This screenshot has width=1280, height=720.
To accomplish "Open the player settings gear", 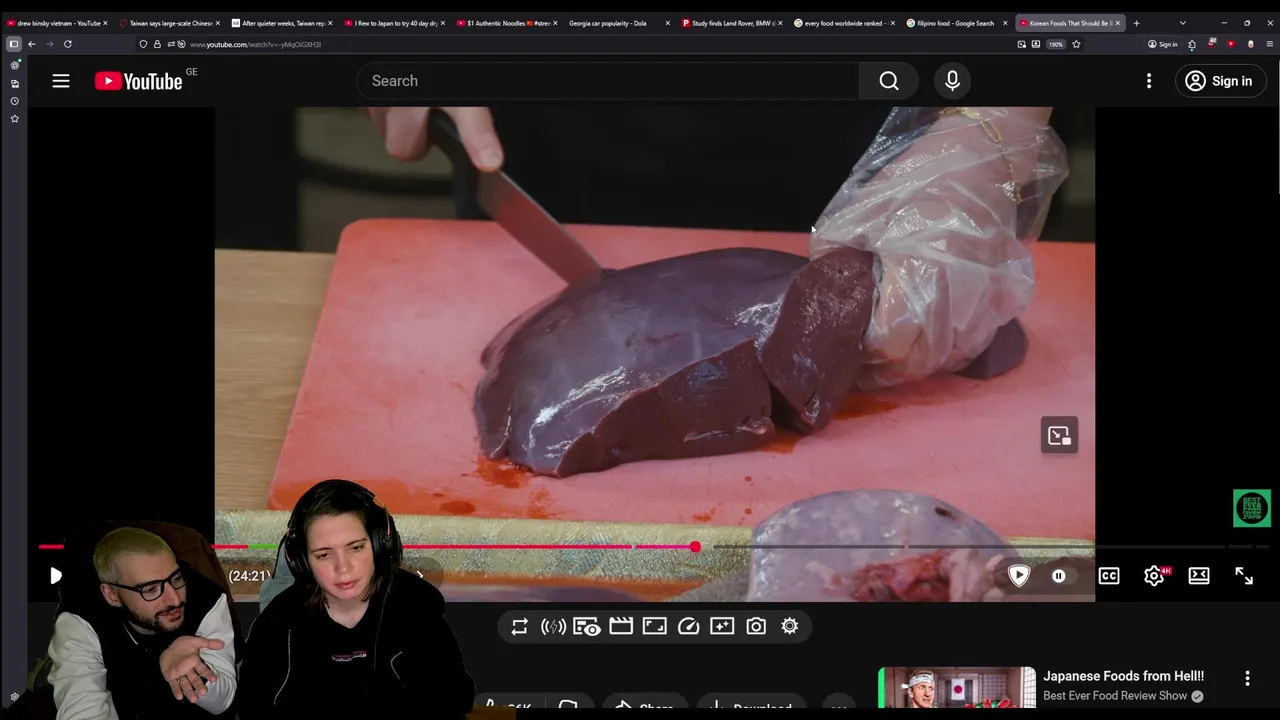I will coord(1154,576).
